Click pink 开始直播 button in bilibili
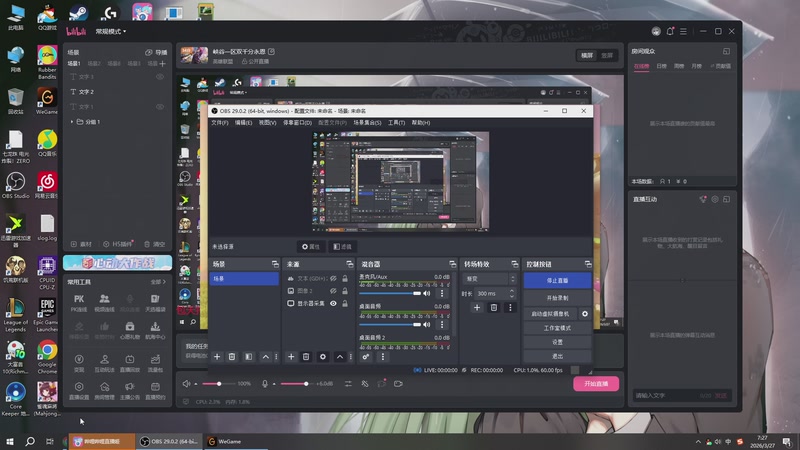 tap(596, 384)
